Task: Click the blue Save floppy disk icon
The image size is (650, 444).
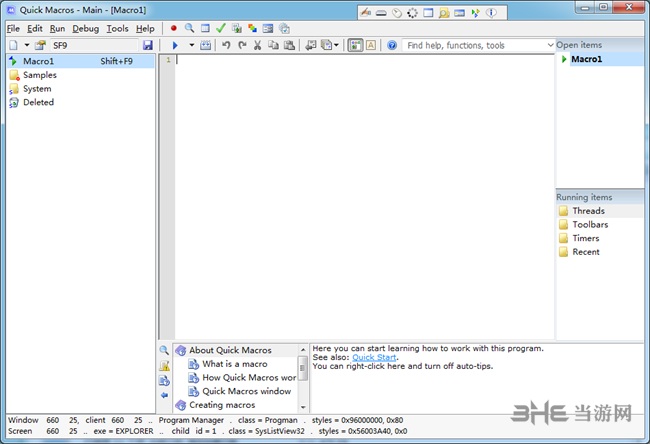Action: [x=148, y=46]
